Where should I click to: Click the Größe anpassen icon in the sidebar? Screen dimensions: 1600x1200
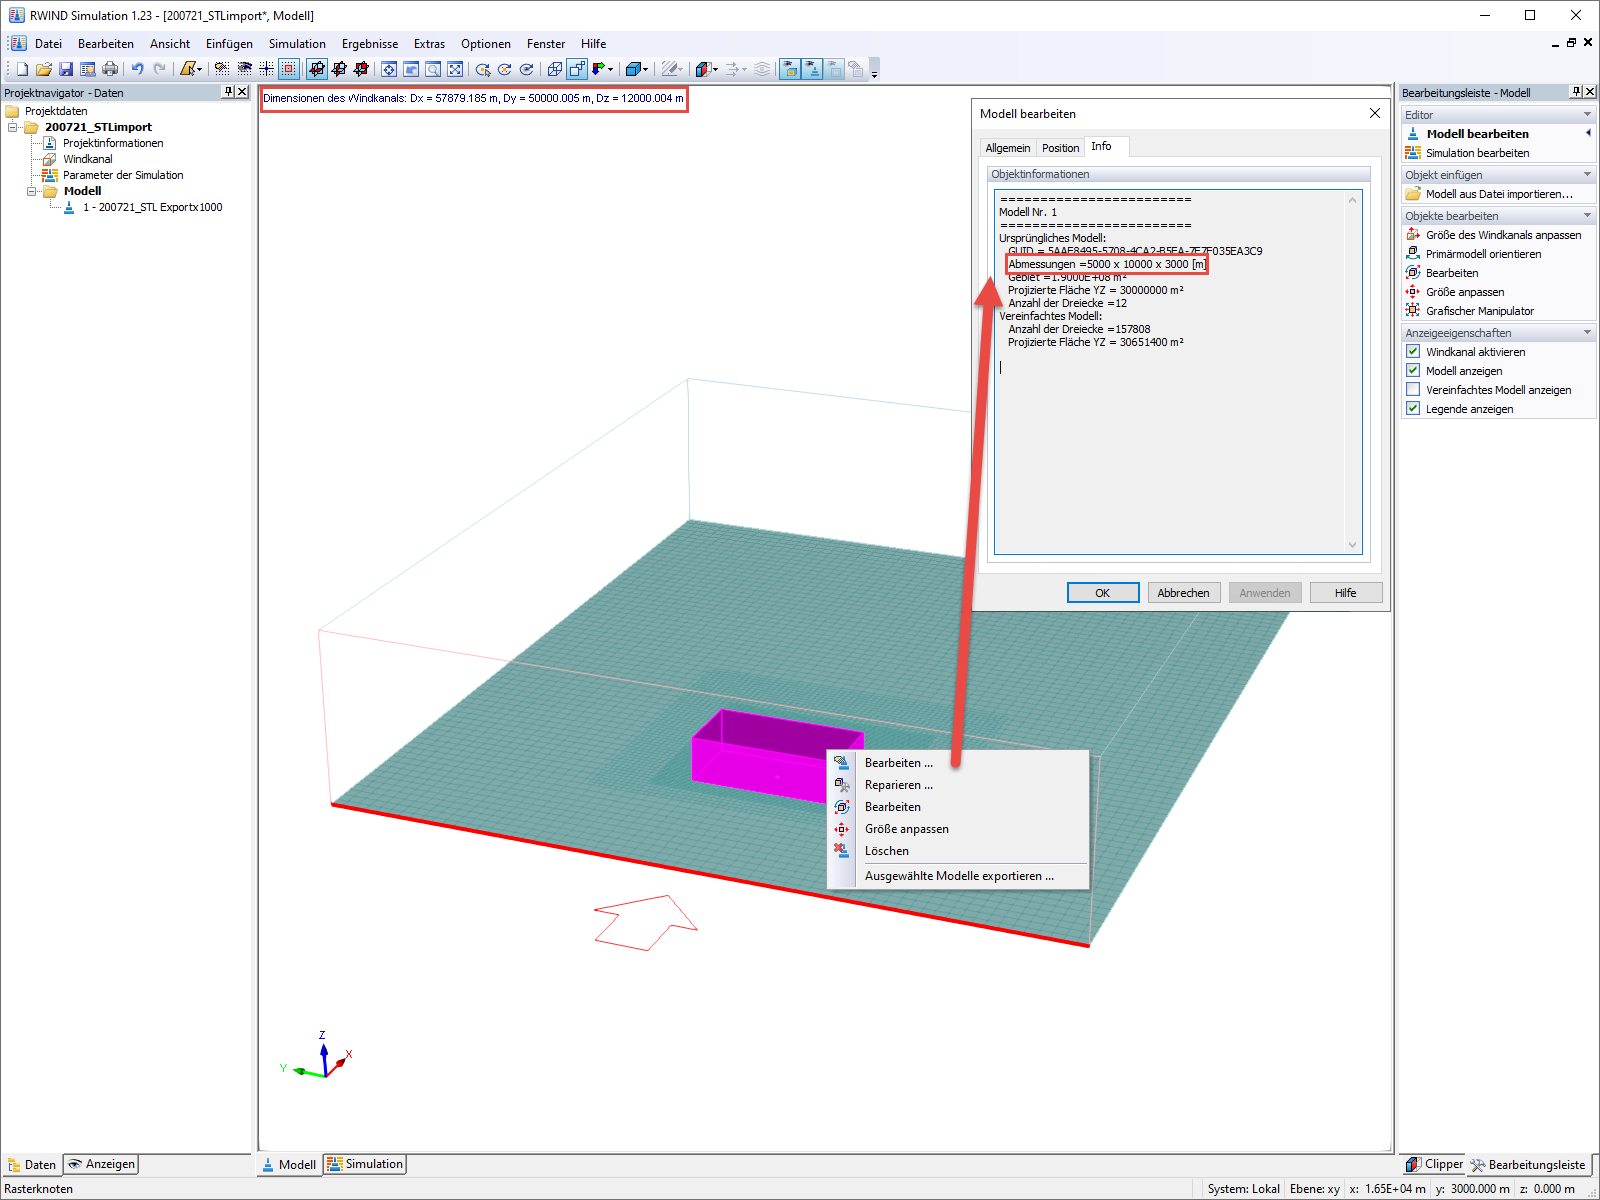coord(1413,292)
